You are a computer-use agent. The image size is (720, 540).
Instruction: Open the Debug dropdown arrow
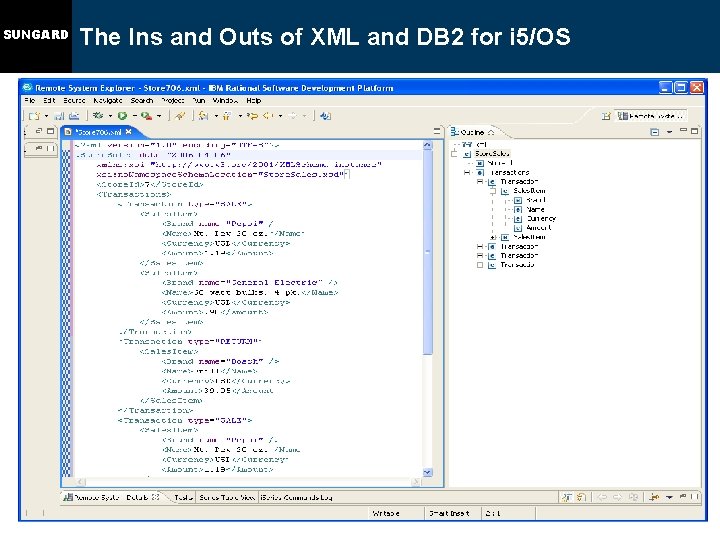click(x=110, y=117)
